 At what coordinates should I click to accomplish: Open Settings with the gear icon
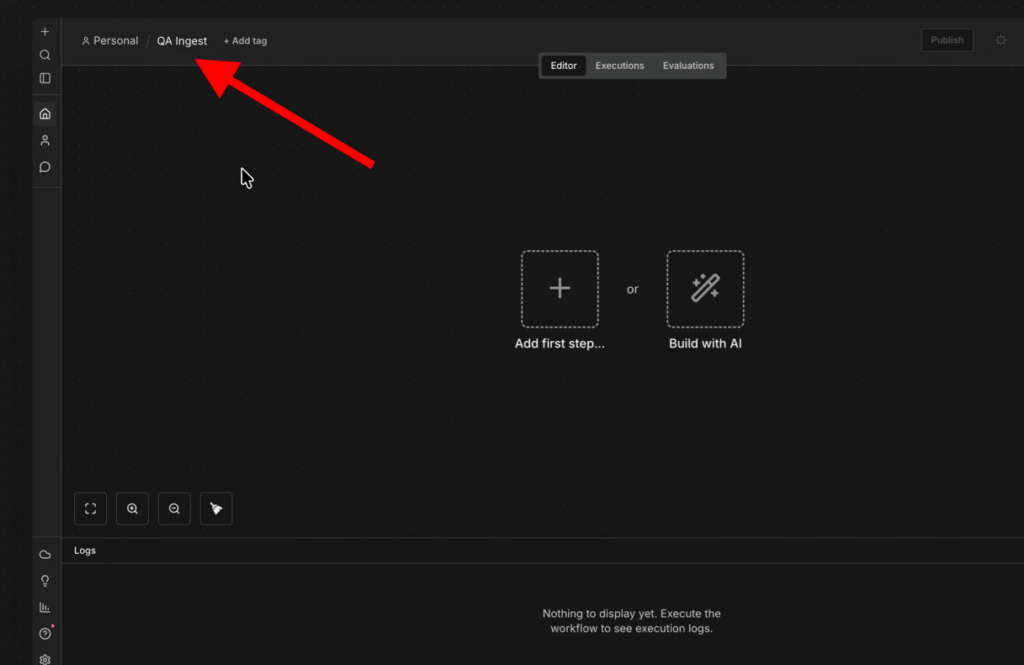(45, 659)
